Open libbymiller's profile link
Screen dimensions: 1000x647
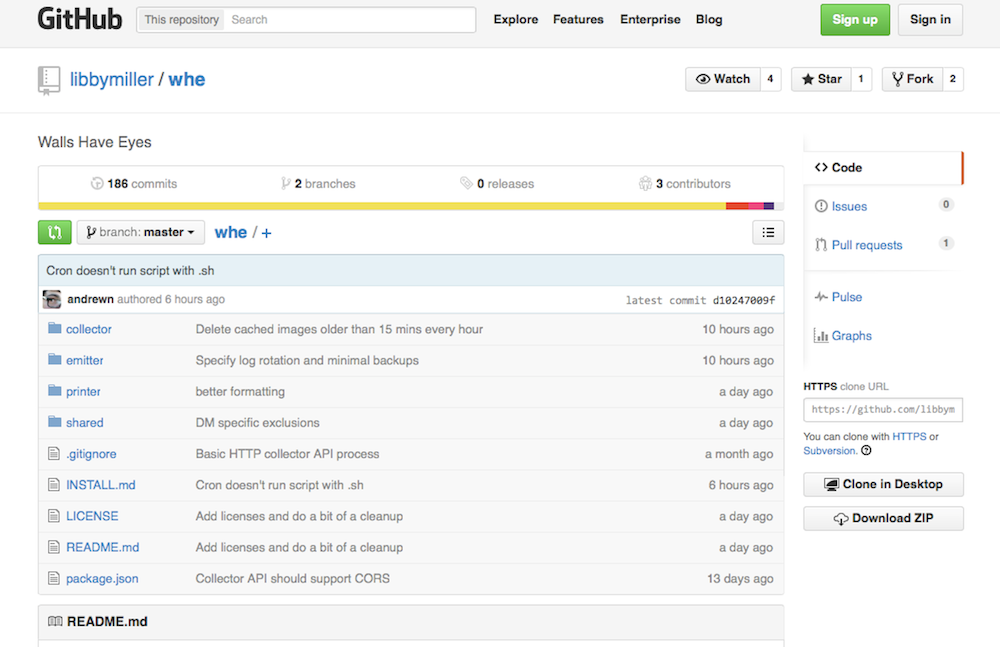coord(112,80)
